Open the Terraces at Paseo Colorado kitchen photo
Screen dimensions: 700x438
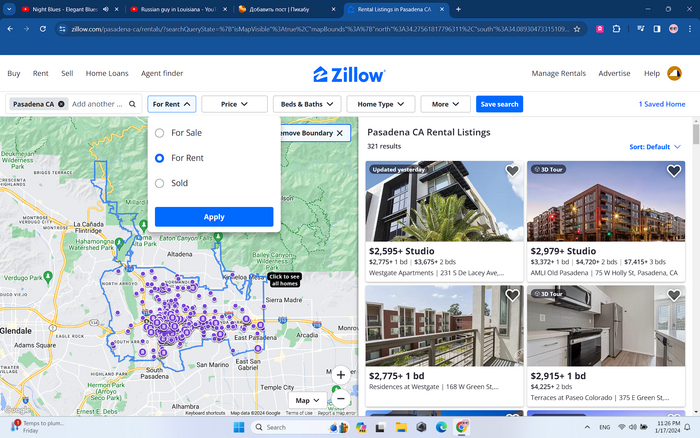click(x=606, y=326)
